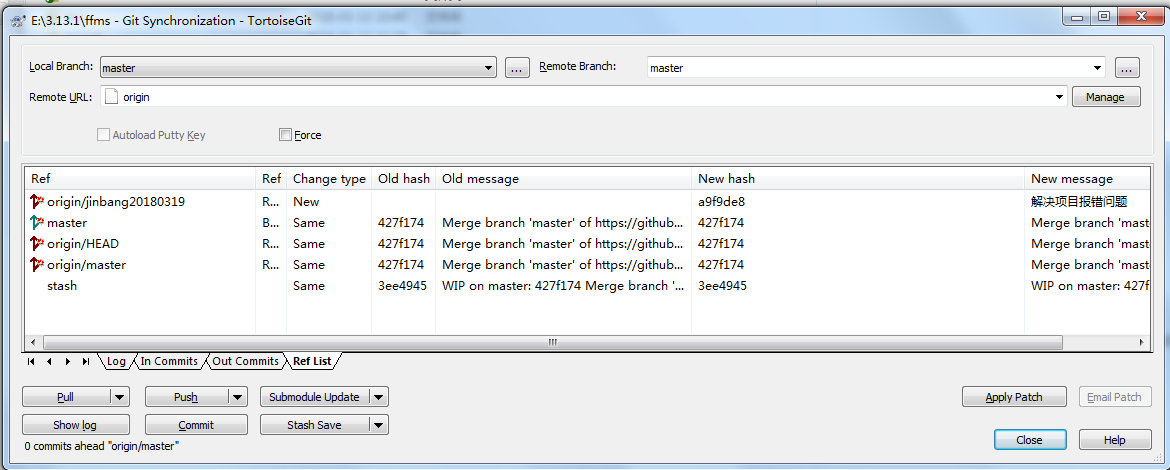Sort by the New hash column header
The height and width of the screenshot is (470, 1170).
tap(858, 179)
